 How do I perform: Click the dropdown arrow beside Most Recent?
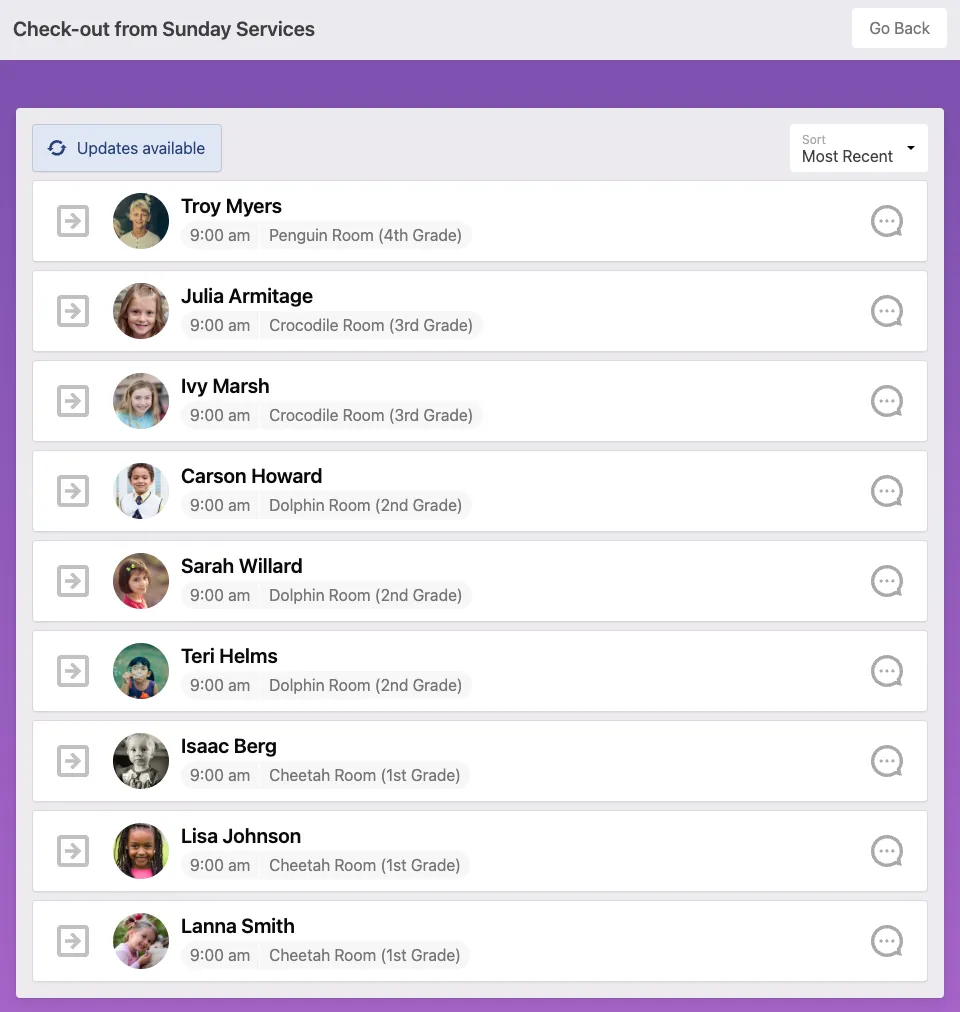[x=911, y=148]
